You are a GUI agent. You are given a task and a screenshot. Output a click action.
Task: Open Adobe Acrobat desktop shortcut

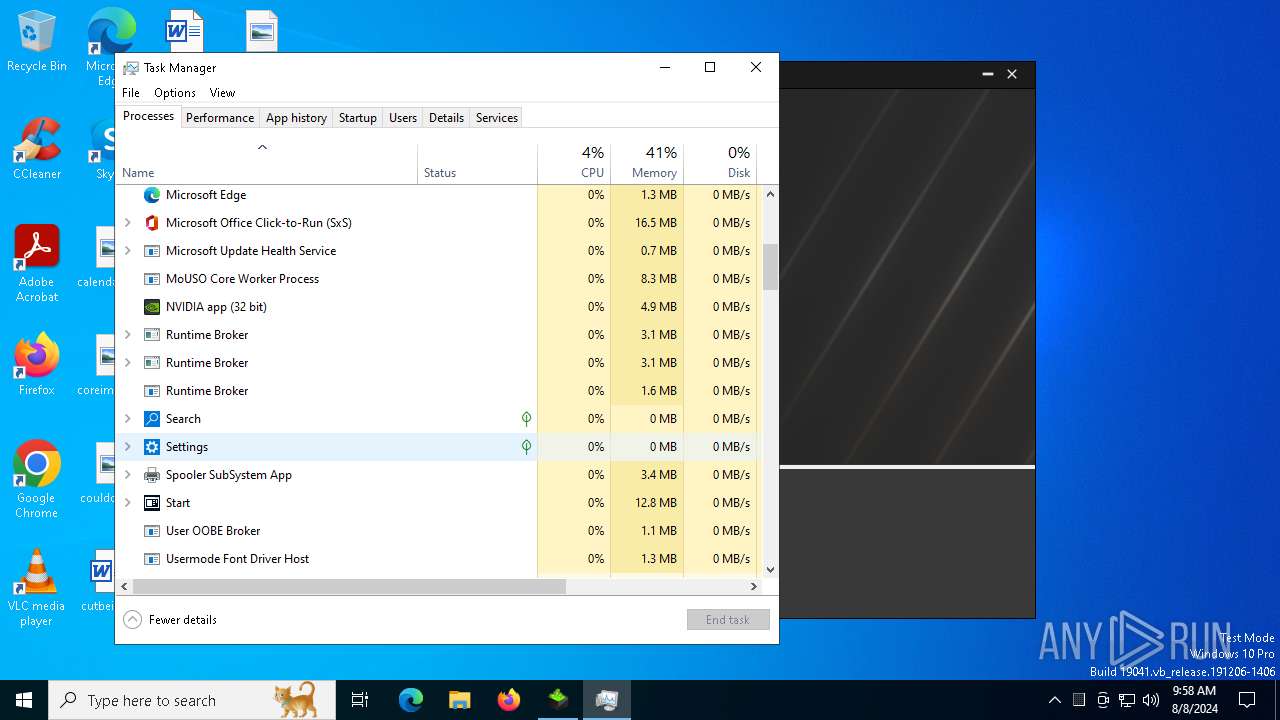(37, 263)
